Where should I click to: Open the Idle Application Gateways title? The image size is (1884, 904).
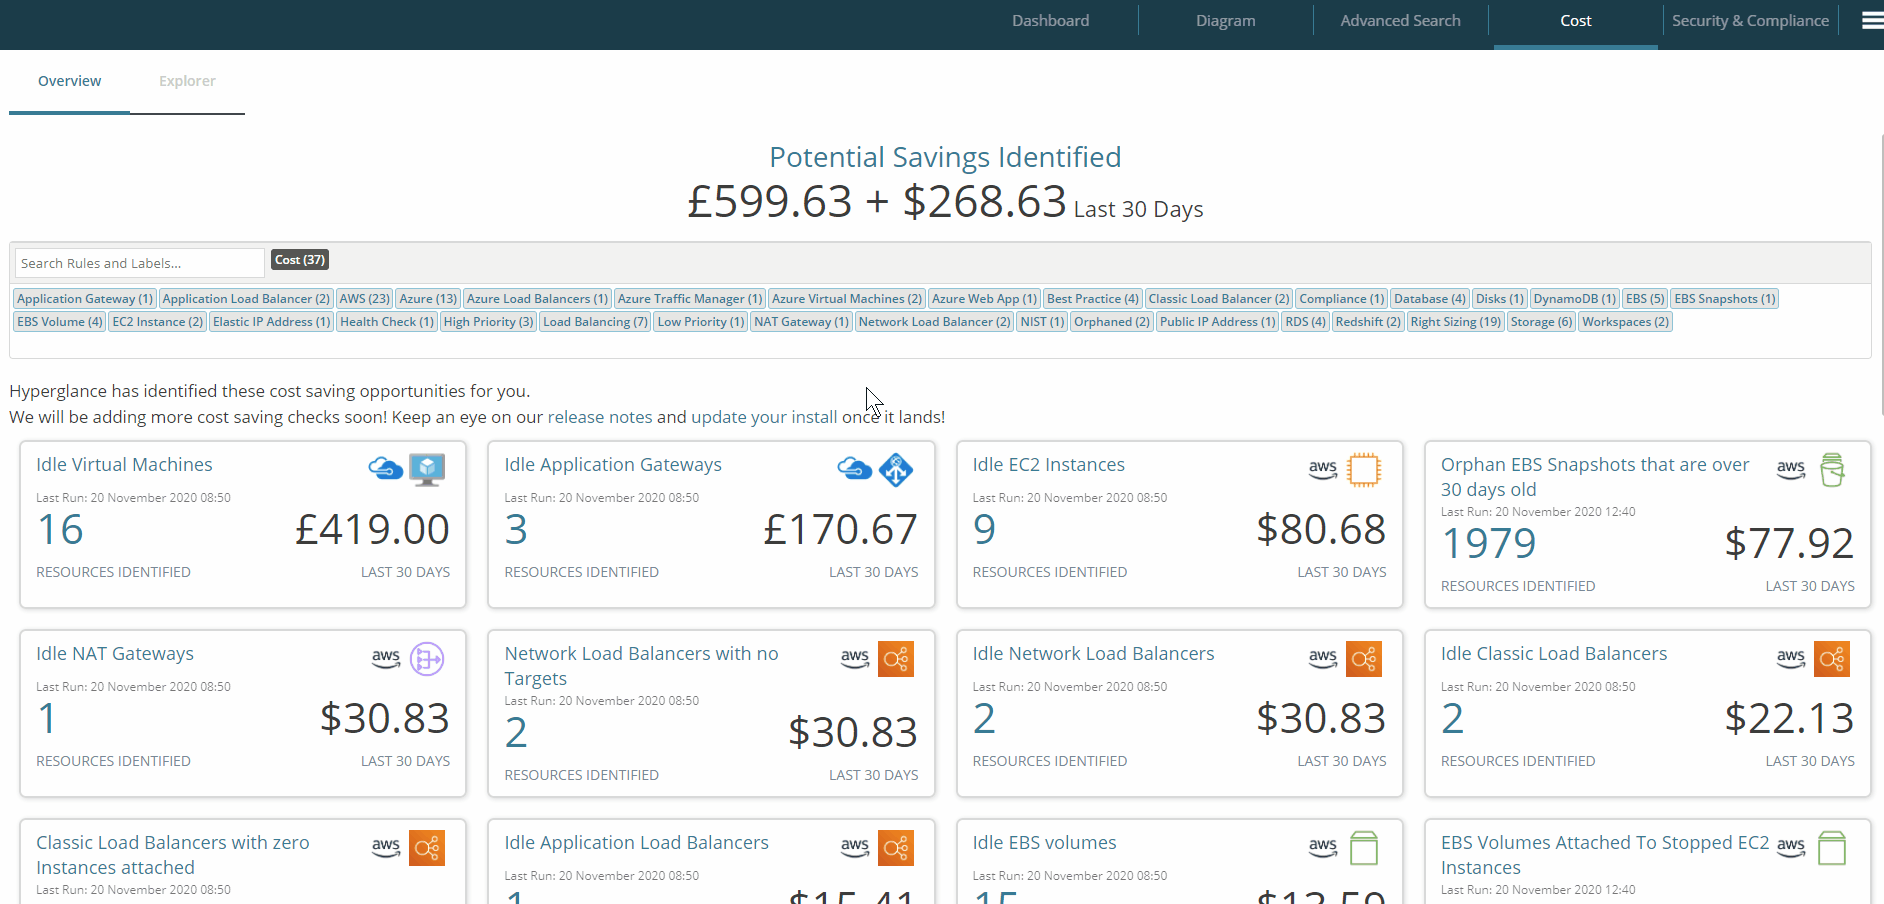(x=613, y=464)
